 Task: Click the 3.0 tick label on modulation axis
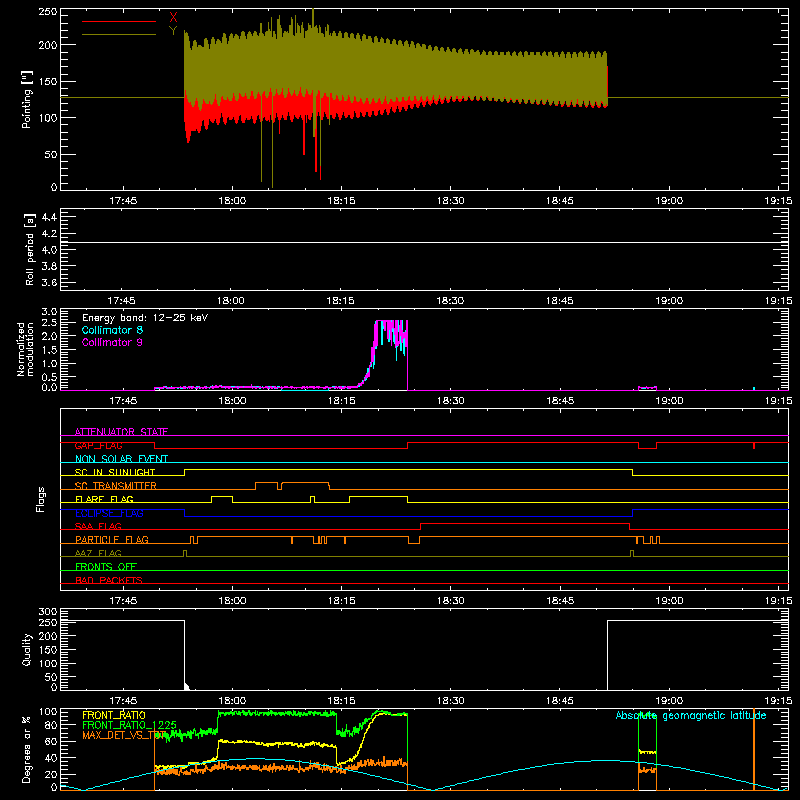[49, 312]
